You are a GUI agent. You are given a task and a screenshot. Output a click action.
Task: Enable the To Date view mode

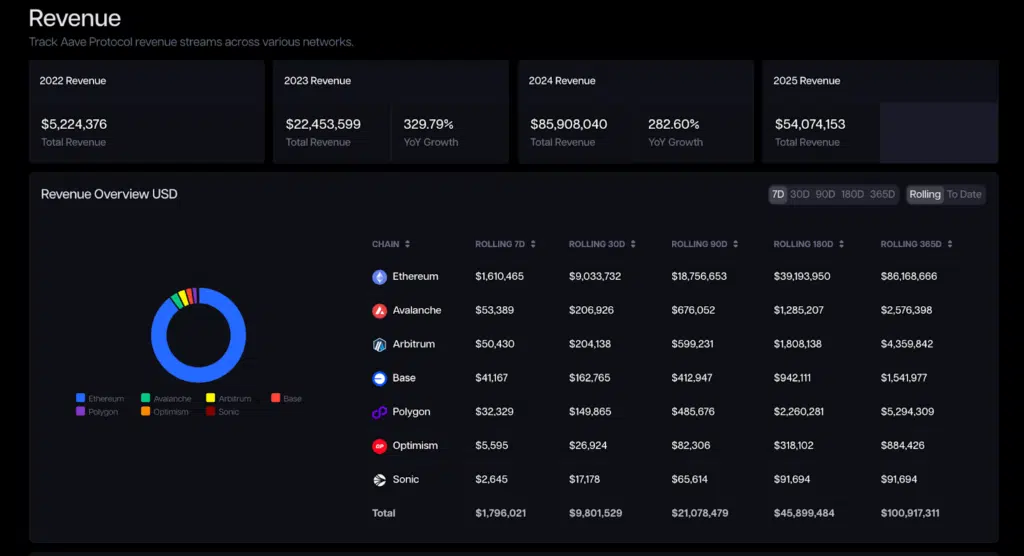[964, 195]
